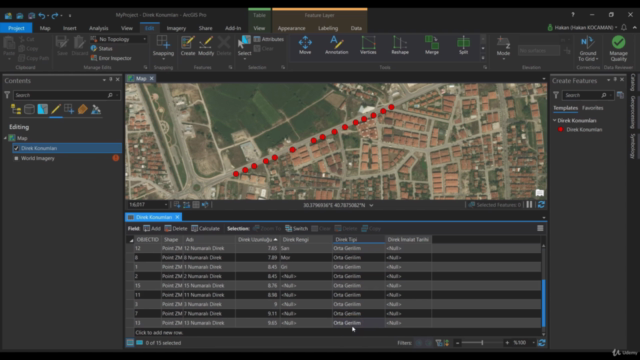Click the World Imagery warning icon
Screen dimensions: 640x360
click(x=116, y=158)
